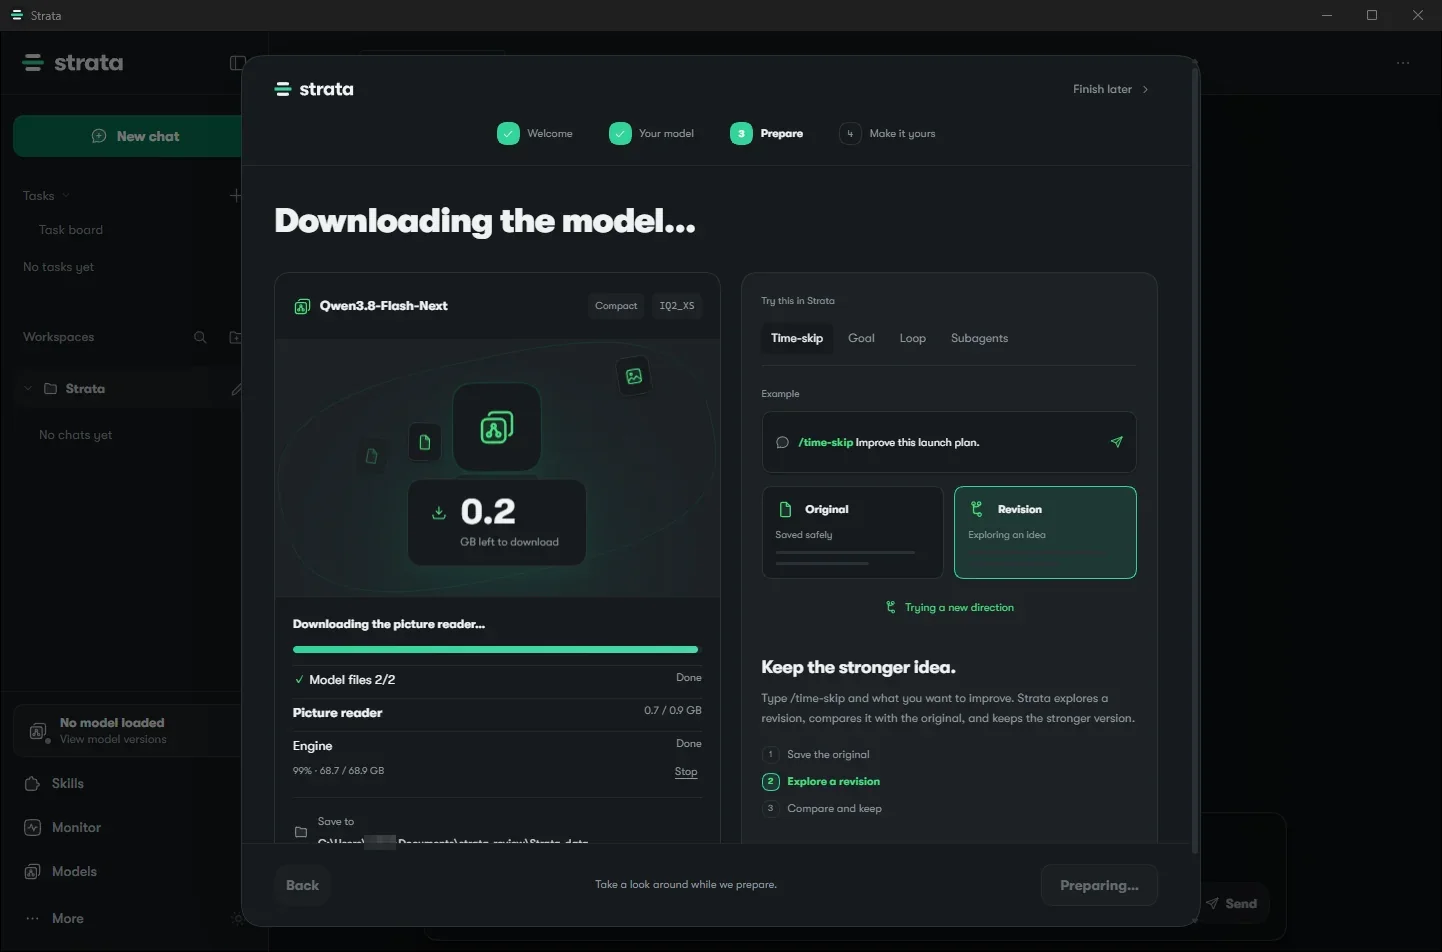
Task: Go to the Welcome step
Action: click(x=535, y=133)
